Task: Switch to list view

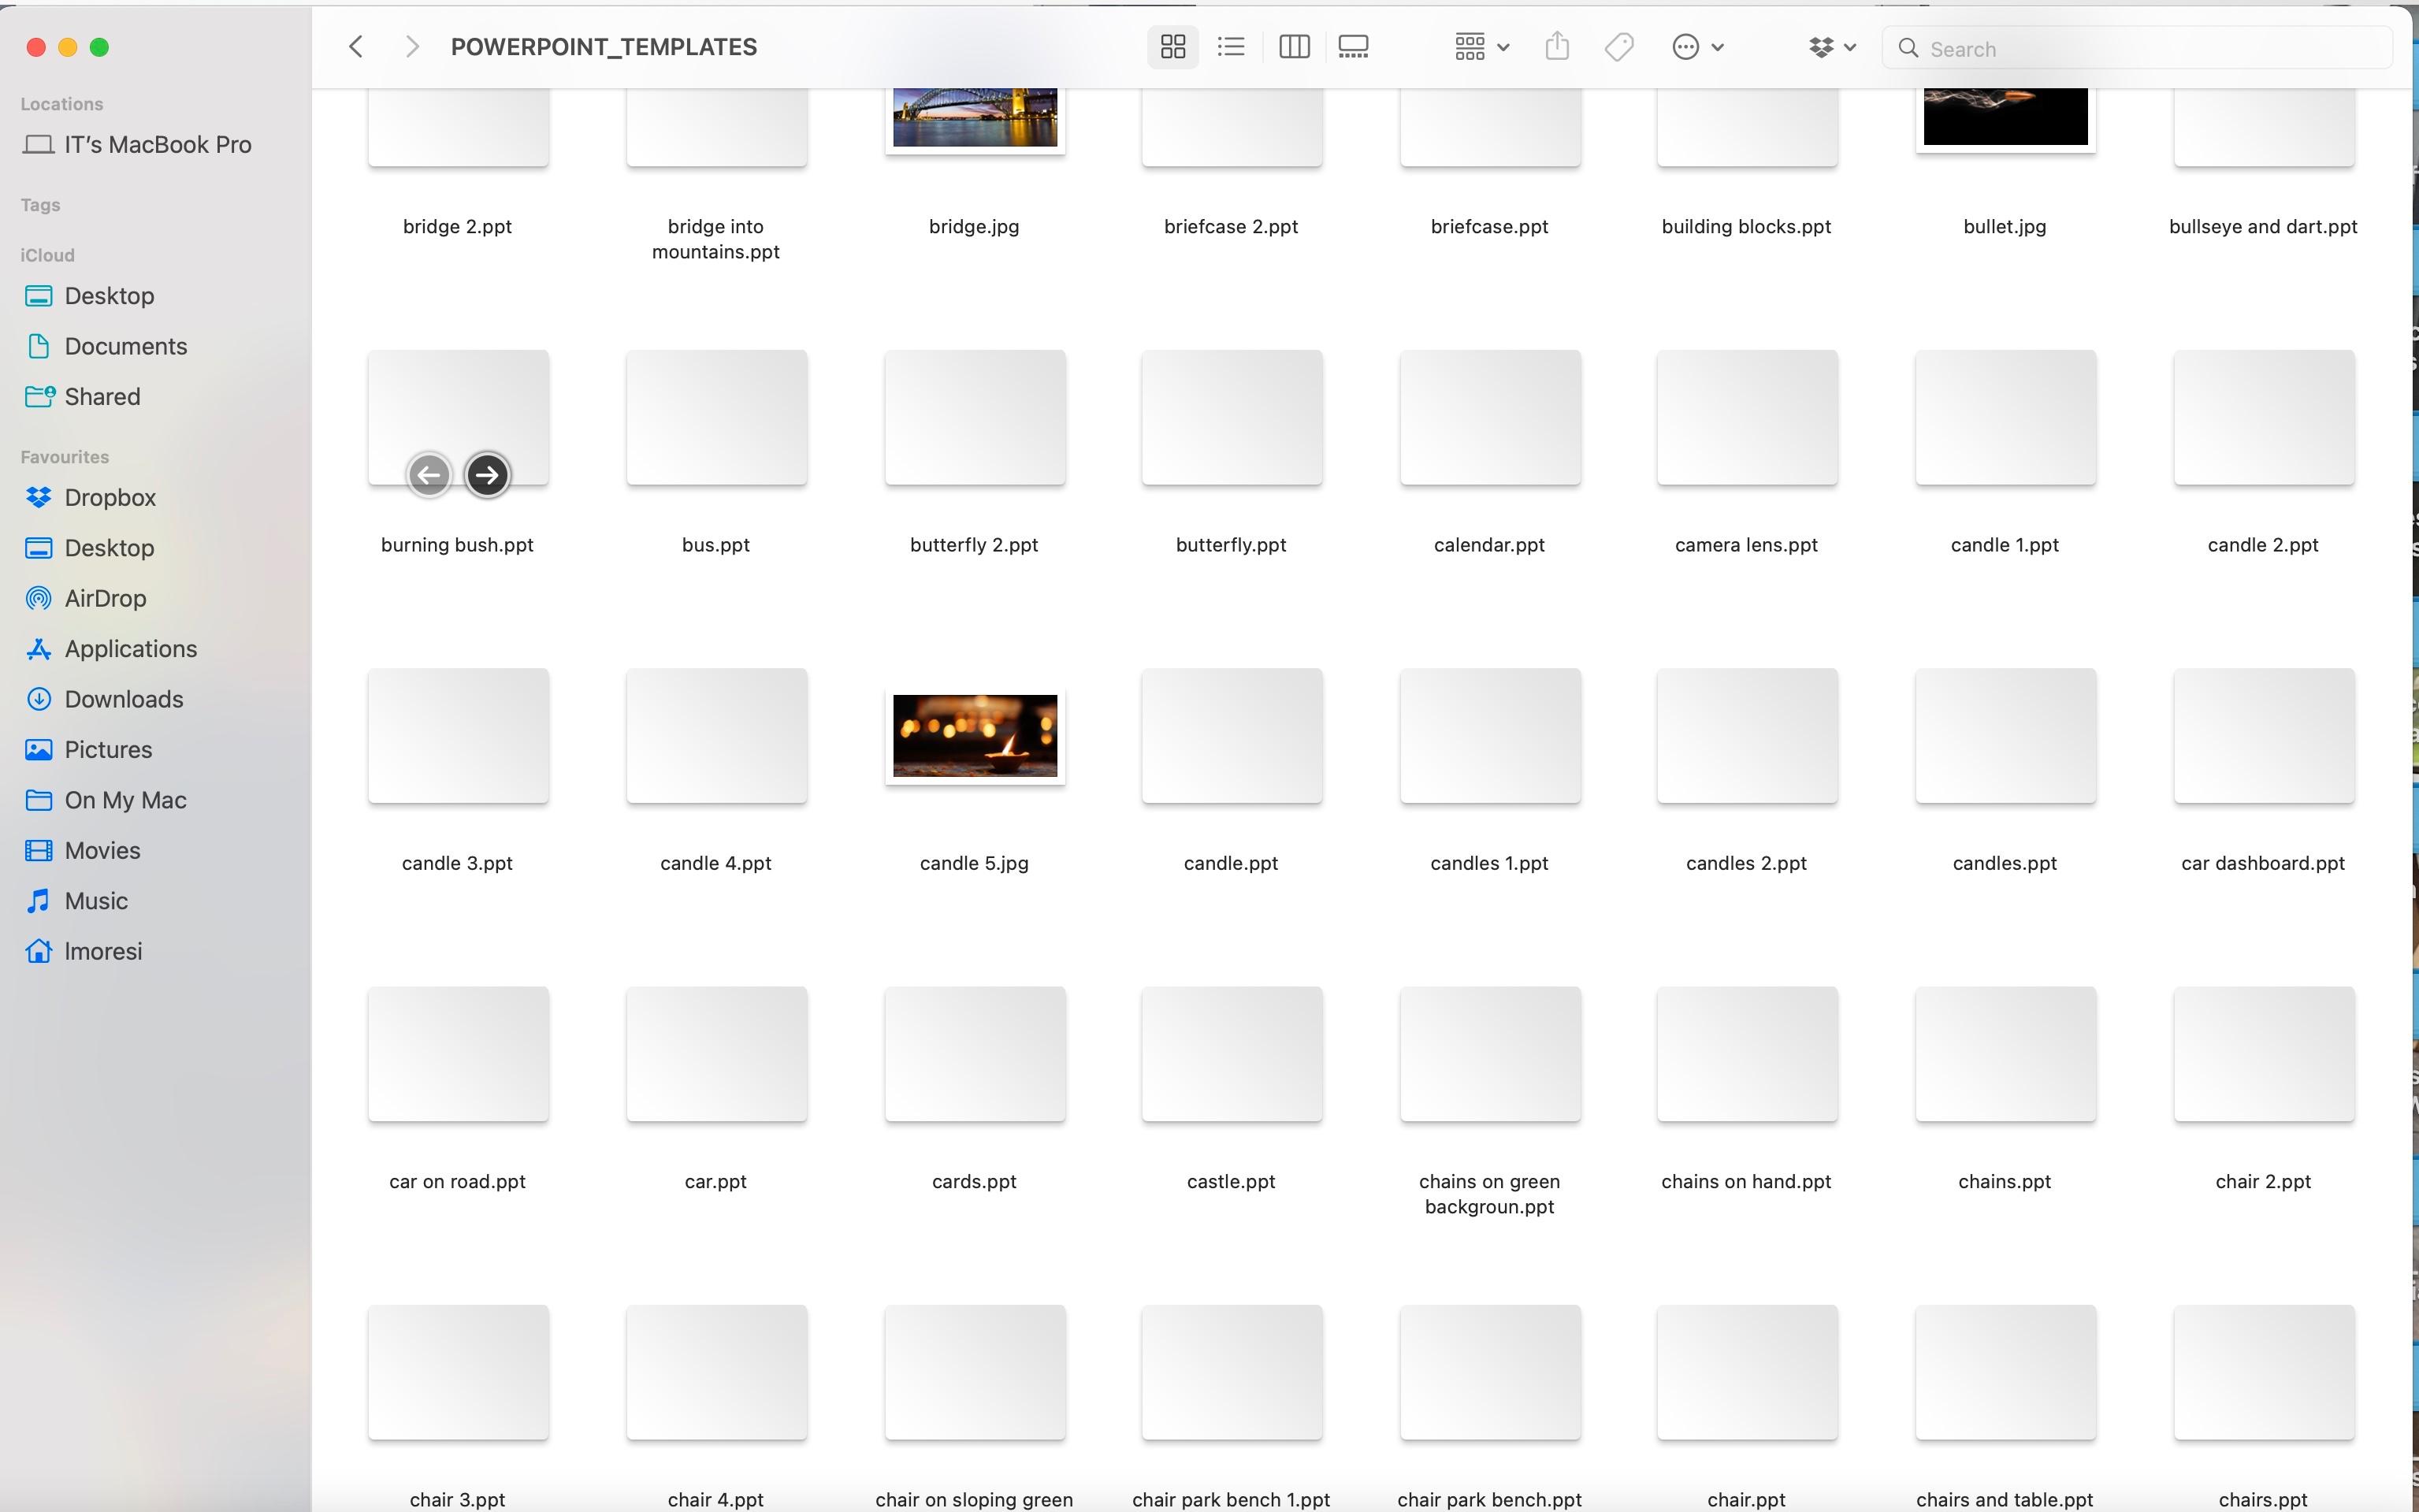Action: (1231, 47)
